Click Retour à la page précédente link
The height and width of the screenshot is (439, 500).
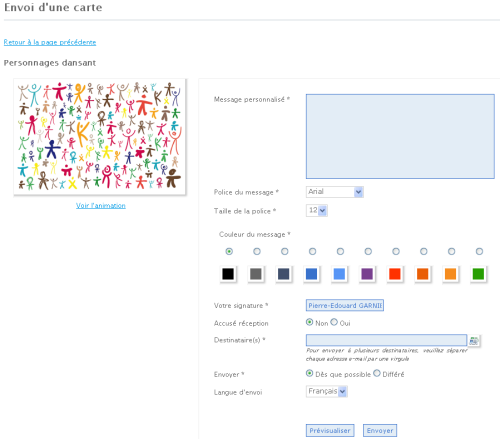point(50,42)
